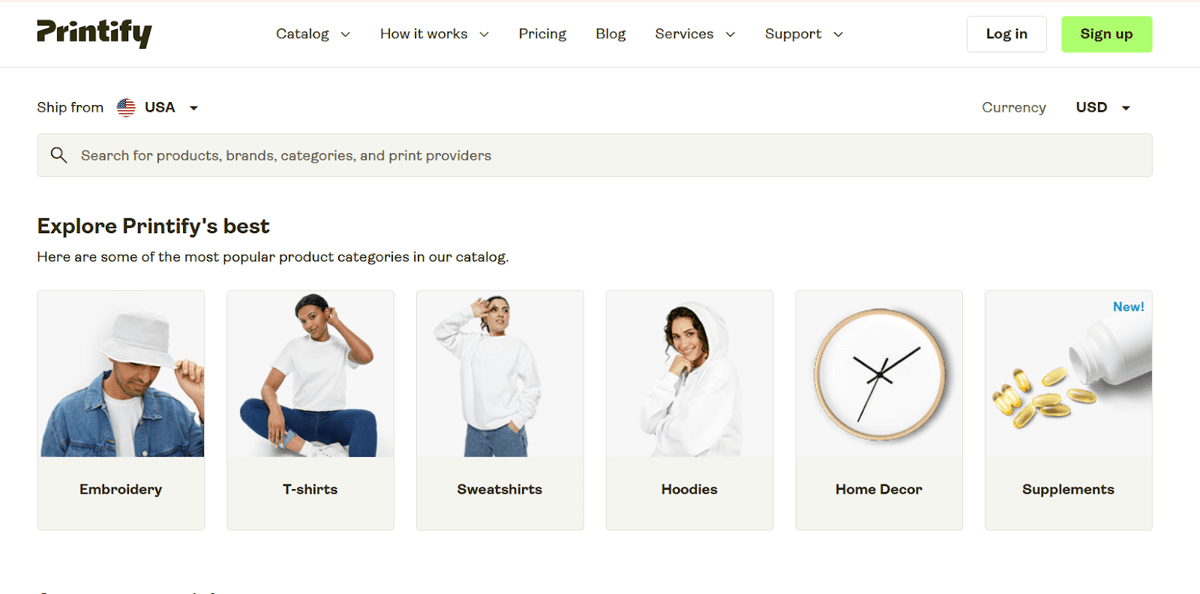Open the Ship from country selector

(x=158, y=107)
